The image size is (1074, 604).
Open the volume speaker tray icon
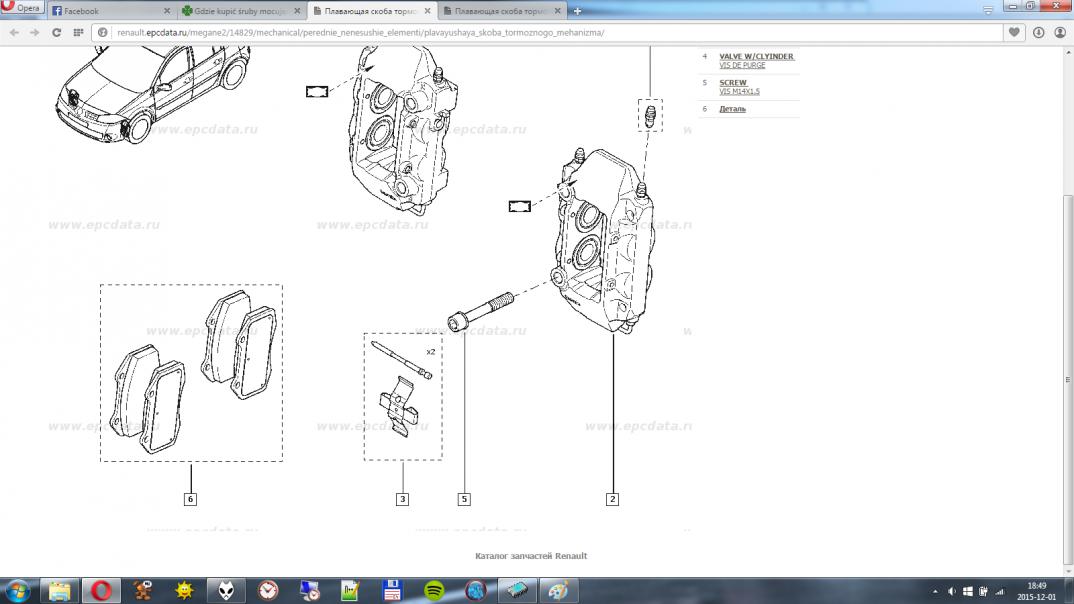click(x=951, y=592)
